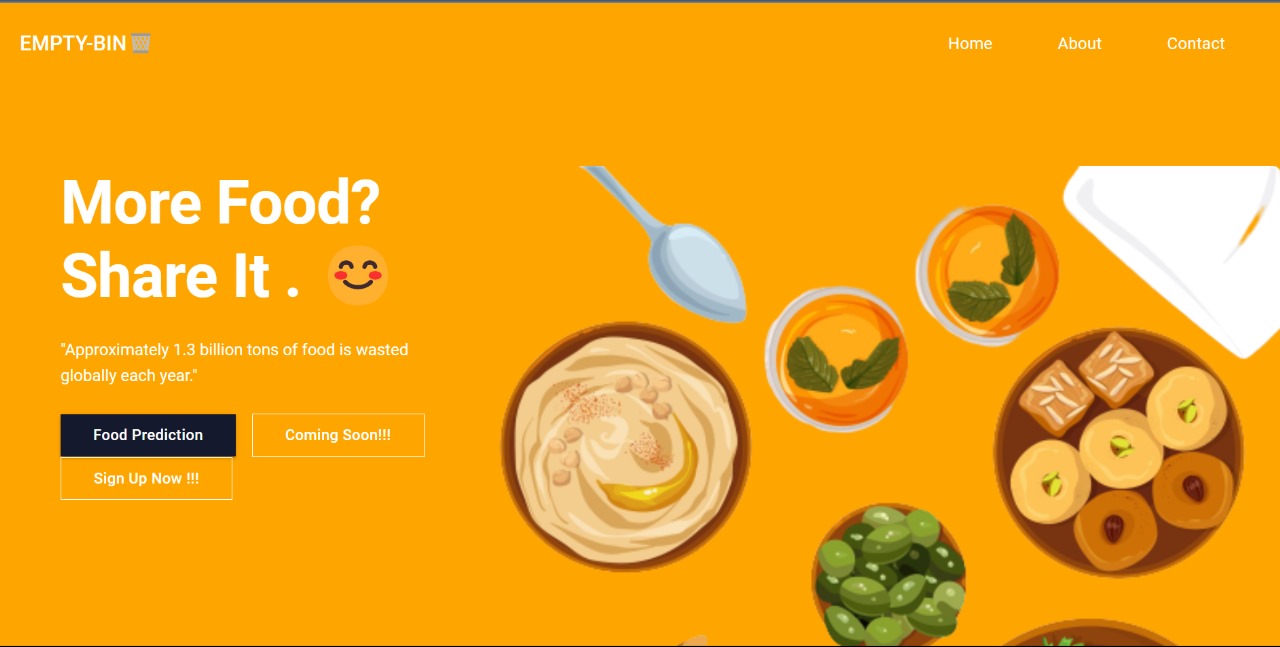
Task: Click the silver spoon illustration
Action: point(668,243)
